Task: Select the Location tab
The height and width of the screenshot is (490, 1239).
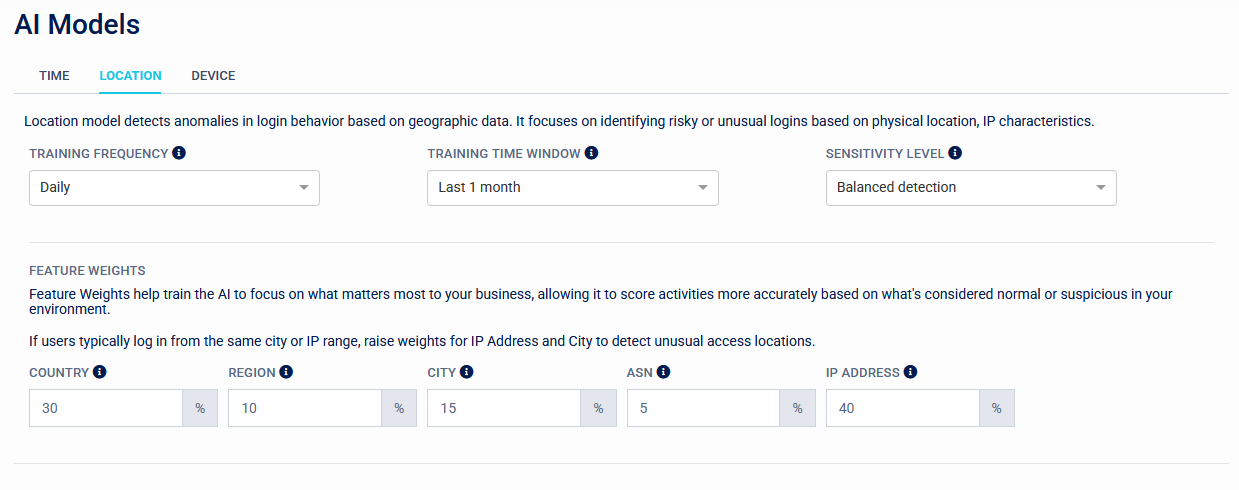Action: point(130,76)
